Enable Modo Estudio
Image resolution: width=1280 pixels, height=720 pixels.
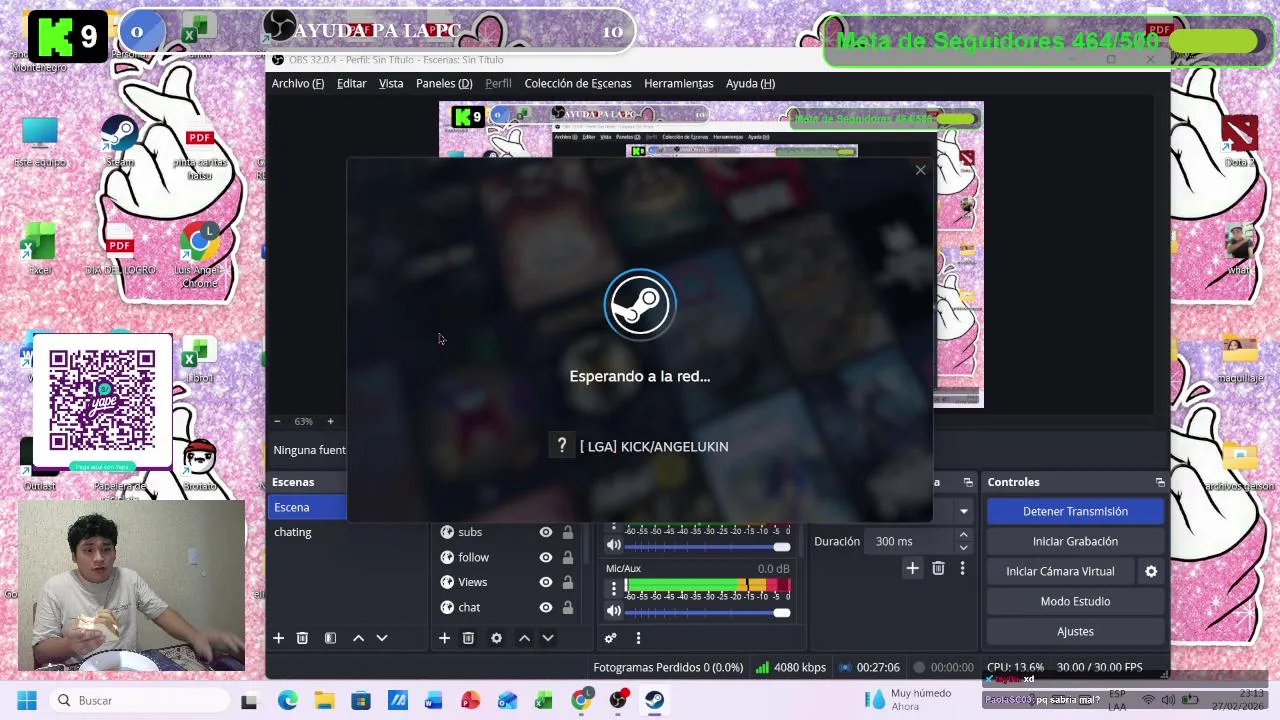[1075, 601]
